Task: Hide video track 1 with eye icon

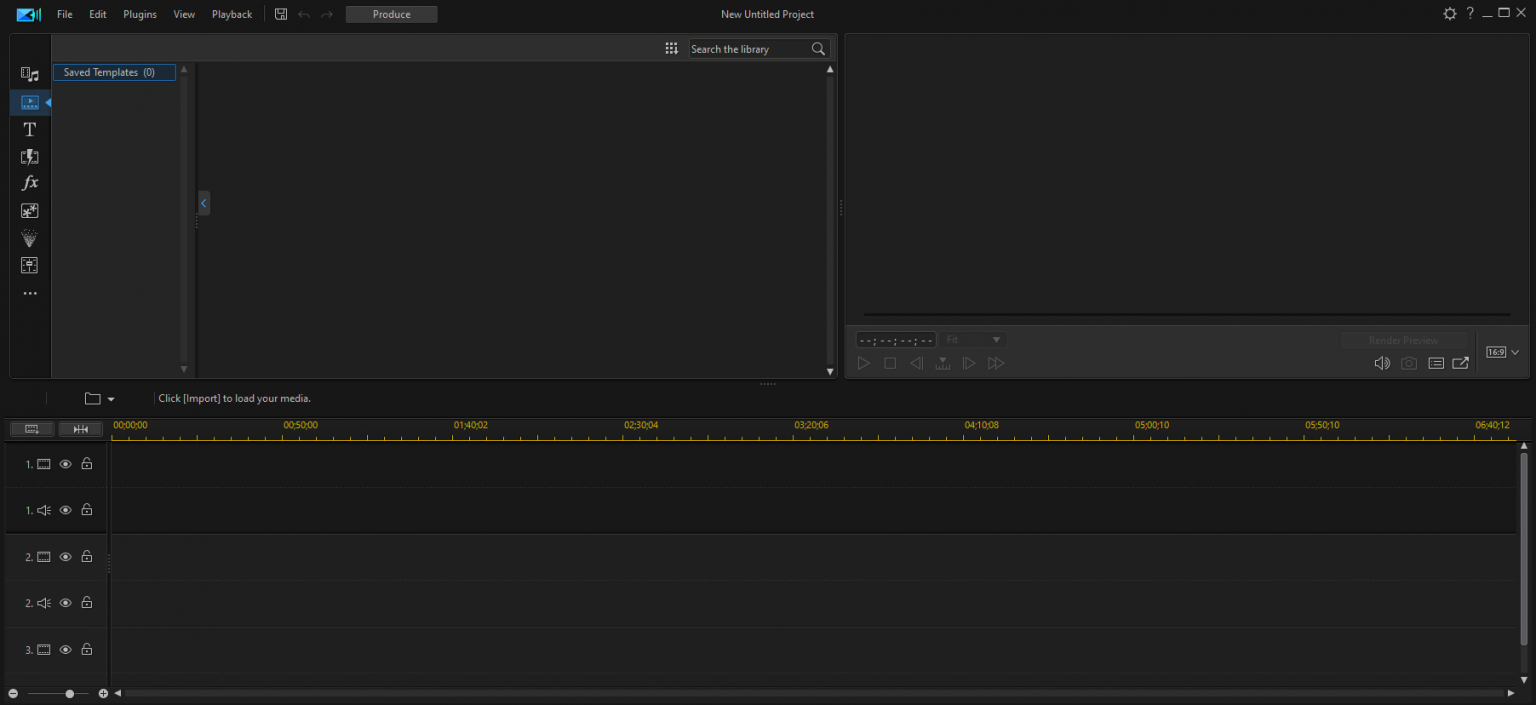Action: 66,464
